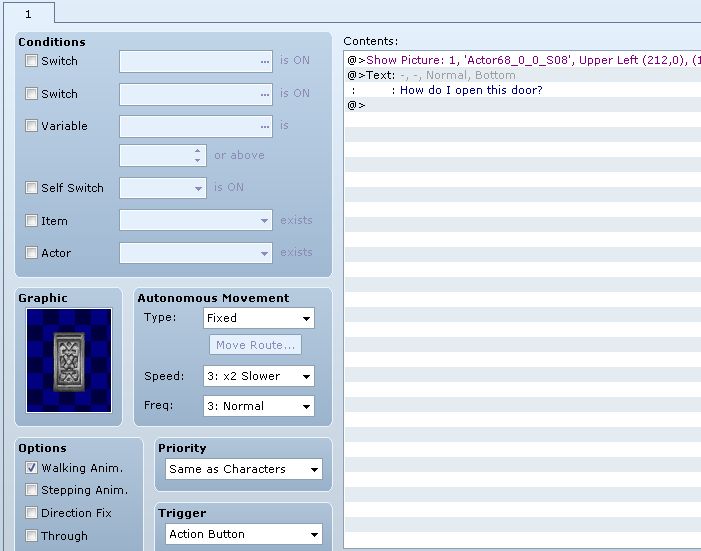Screen dimensions: 701x551
Task: Uncheck the Walking Anim. option
Action: click(x=31, y=468)
